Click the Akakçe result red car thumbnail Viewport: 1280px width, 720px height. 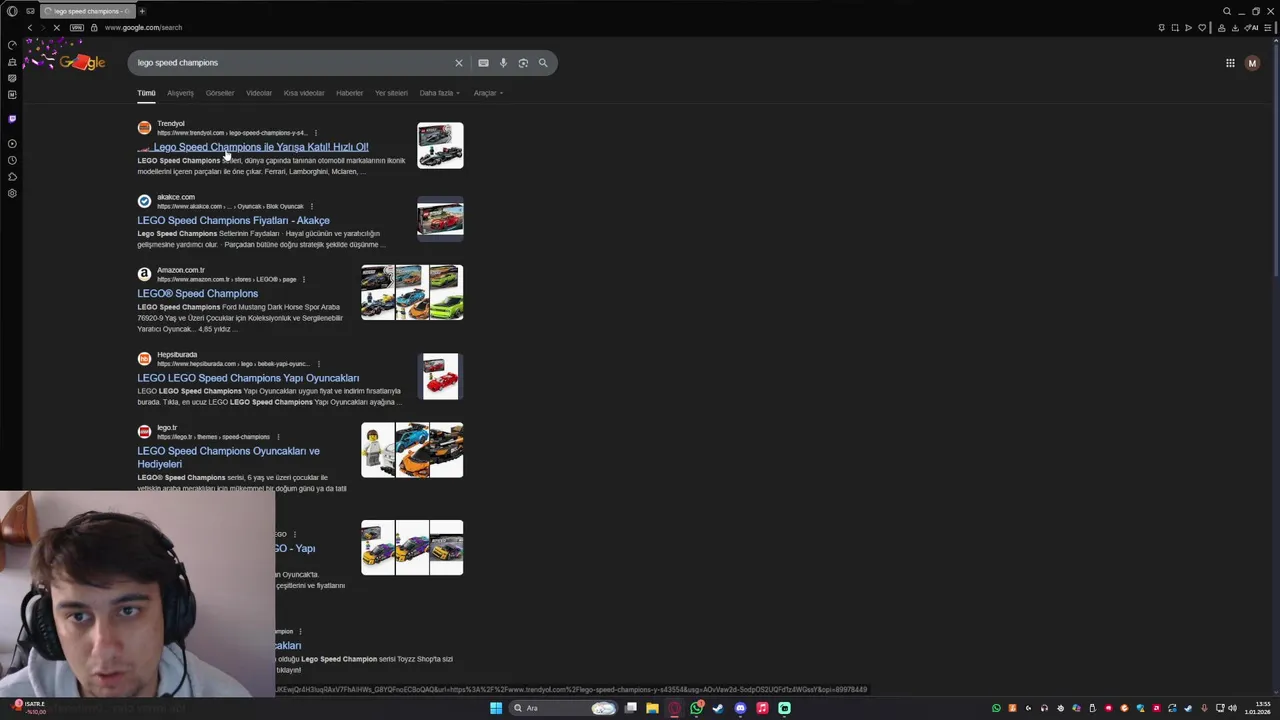pos(440,219)
